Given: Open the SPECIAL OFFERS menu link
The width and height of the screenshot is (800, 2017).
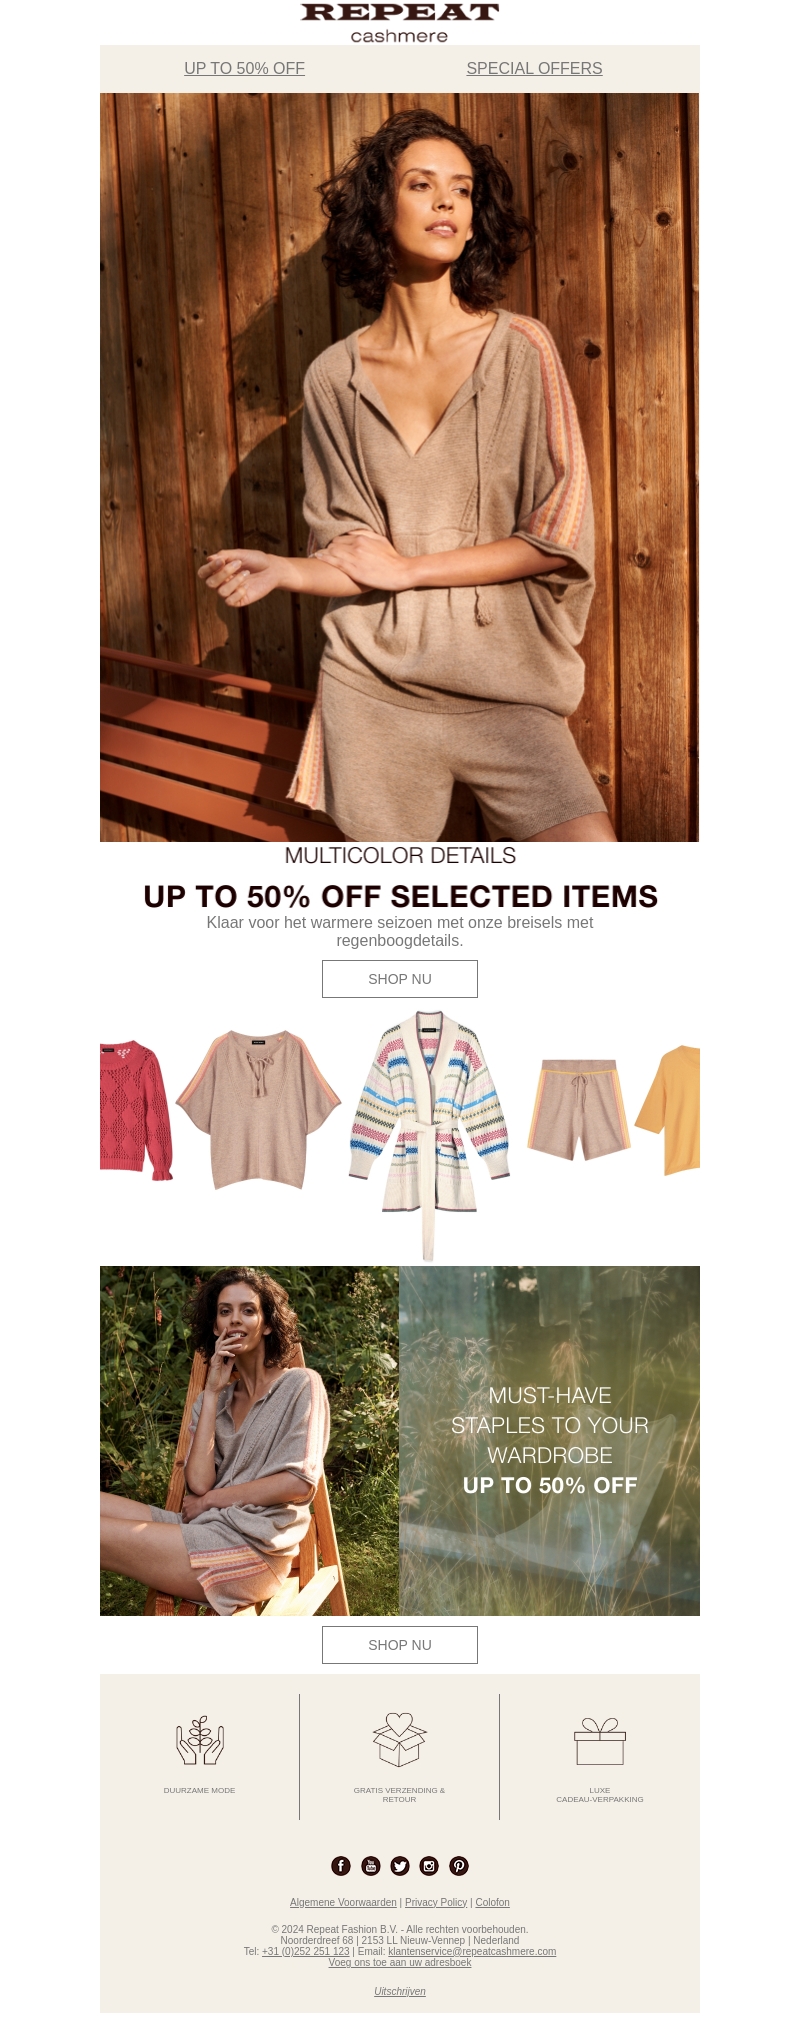Looking at the screenshot, I should click(x=534, y=68).
